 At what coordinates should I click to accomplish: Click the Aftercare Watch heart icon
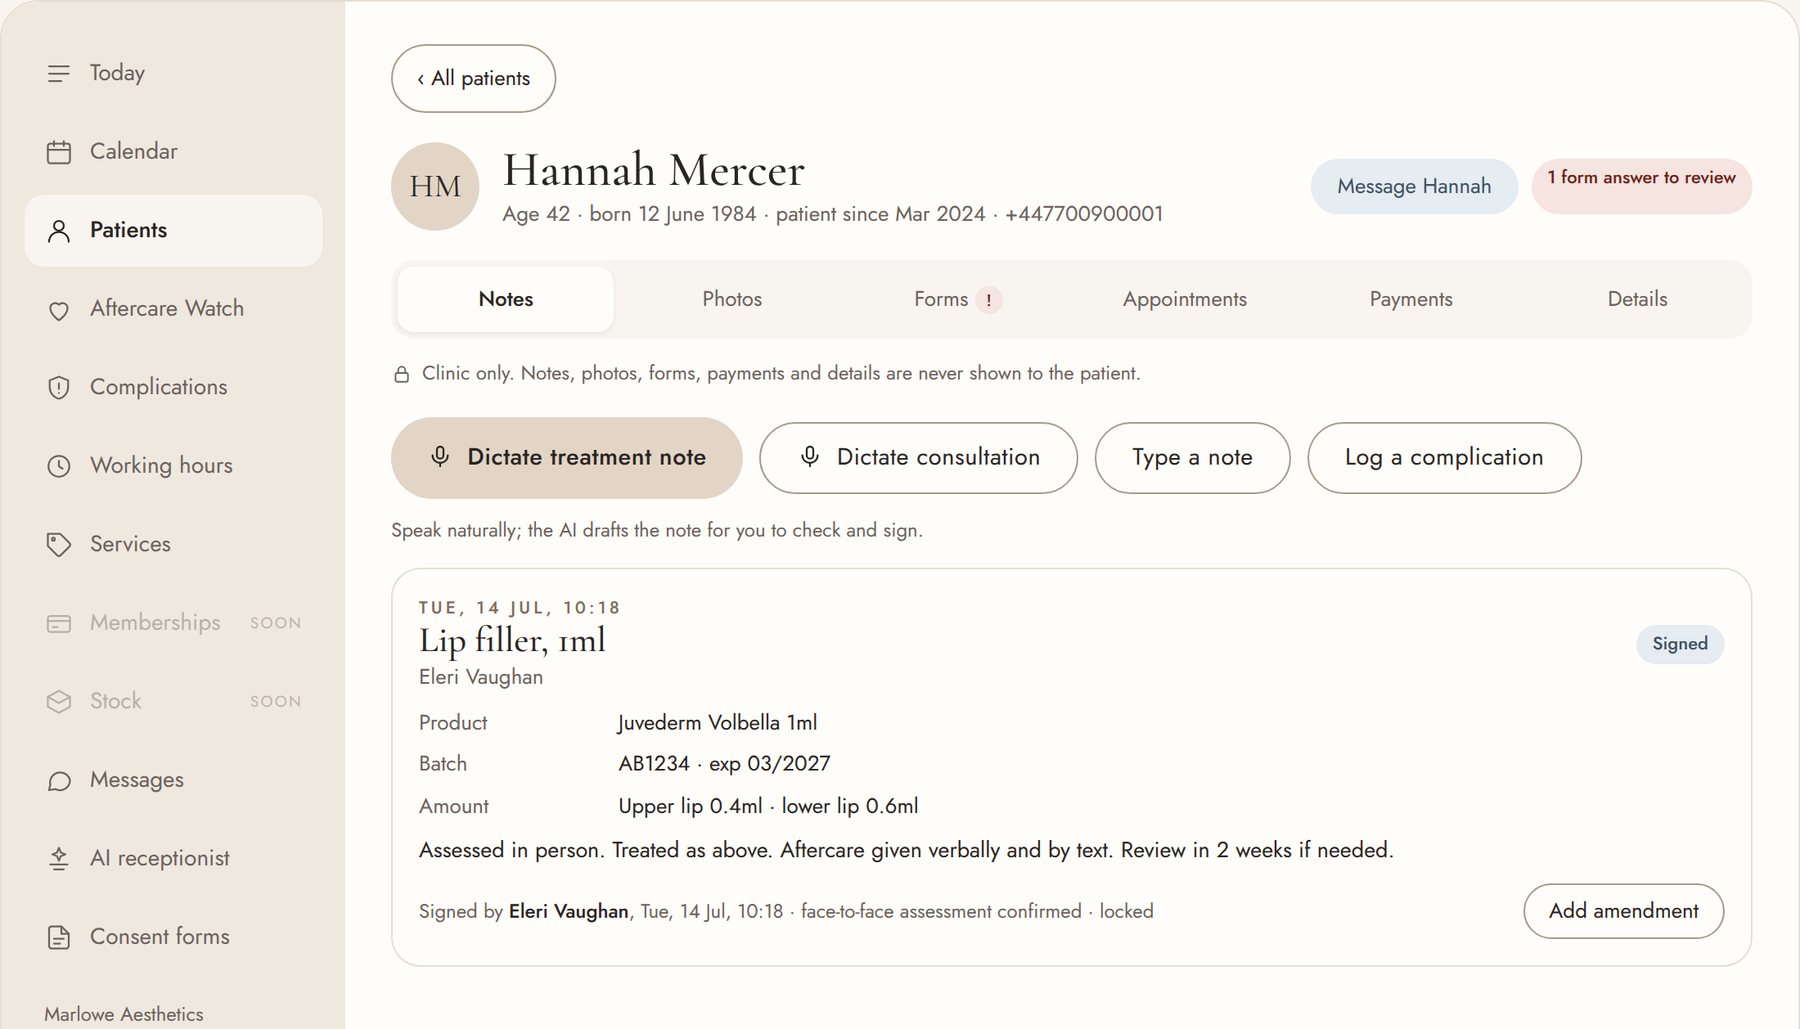[x=59, y=310]
